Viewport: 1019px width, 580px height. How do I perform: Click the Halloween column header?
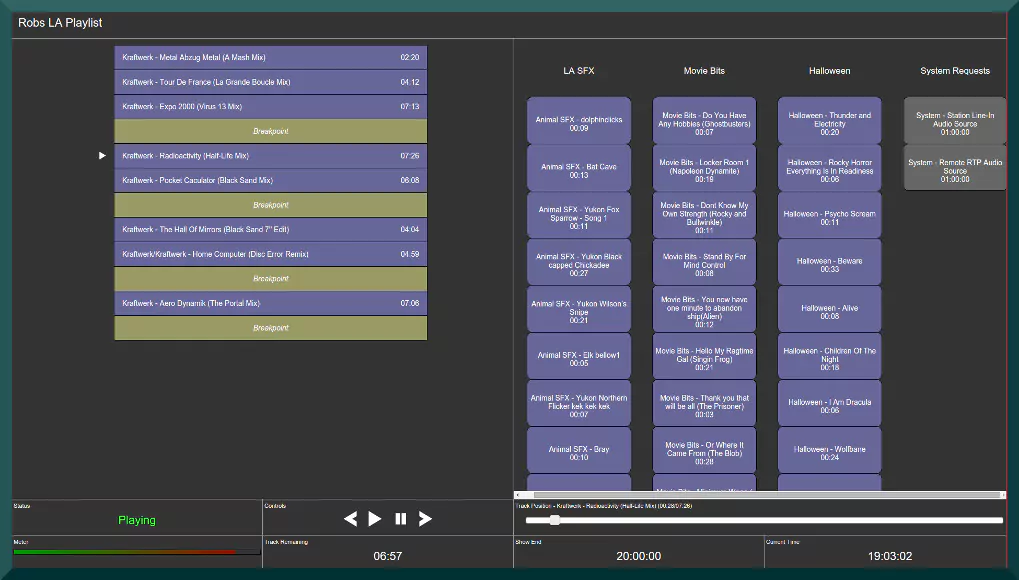pyautogui.click(x=829, y=71)
